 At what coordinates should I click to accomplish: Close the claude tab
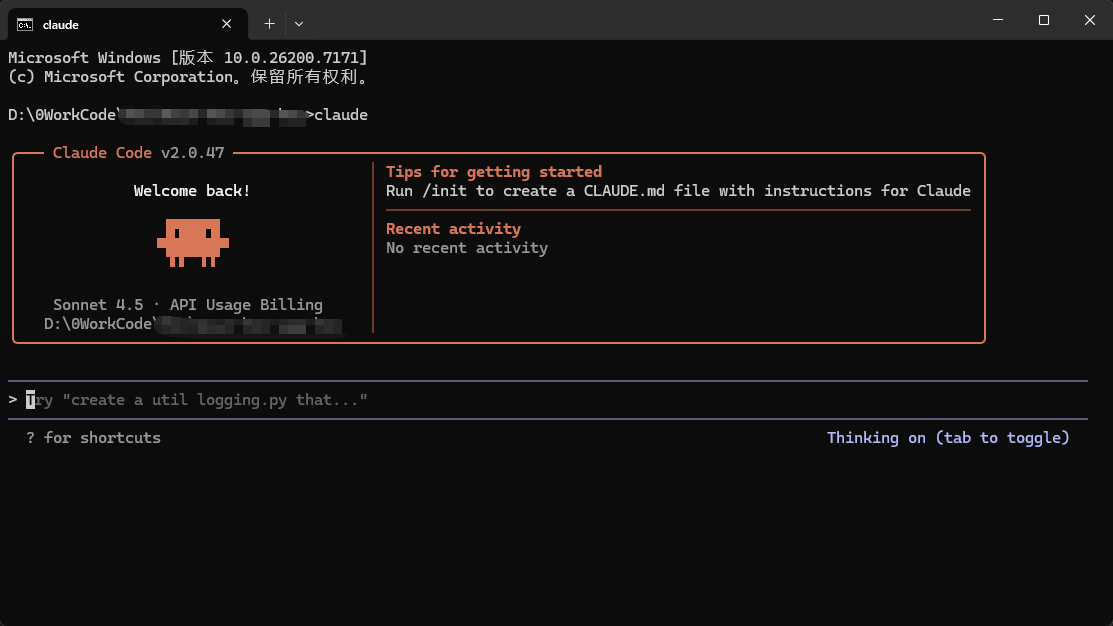coord(226,24)
